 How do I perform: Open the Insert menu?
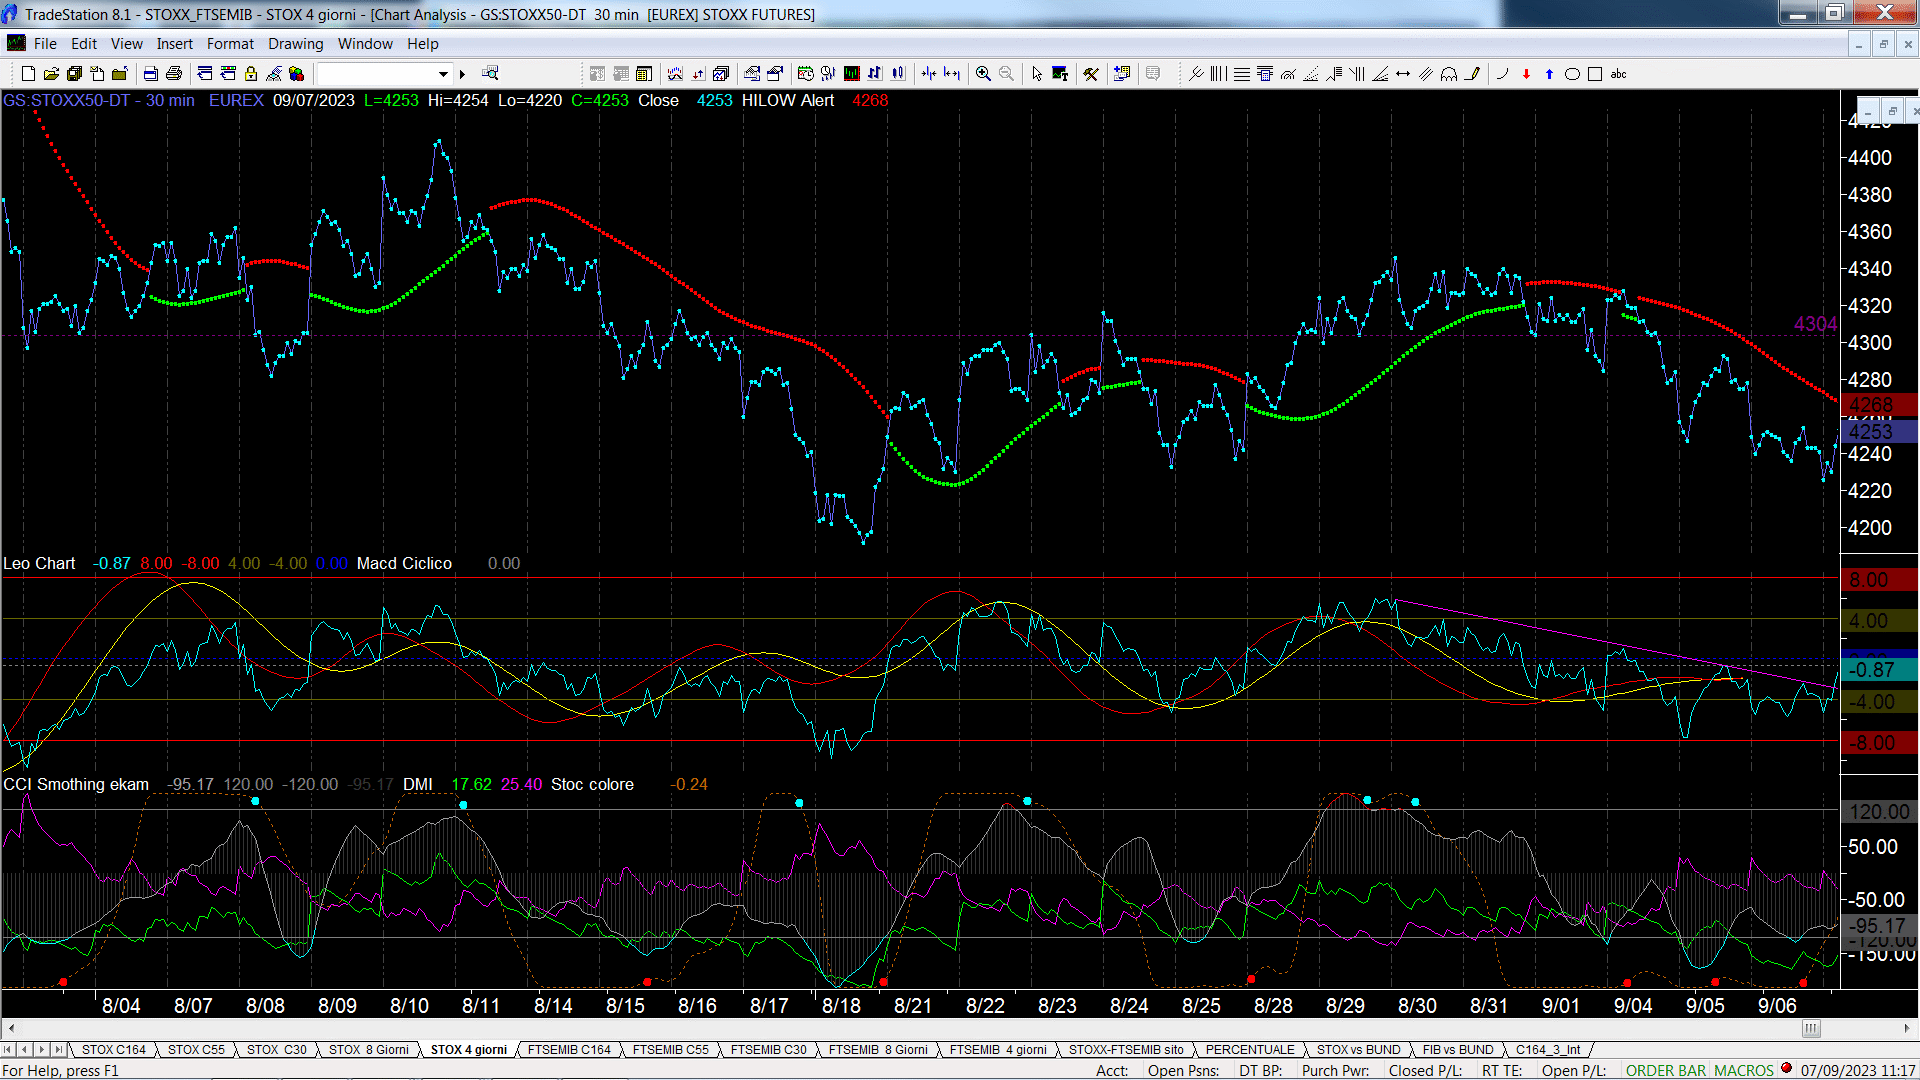pyautogui.click(x=175, y=44)
